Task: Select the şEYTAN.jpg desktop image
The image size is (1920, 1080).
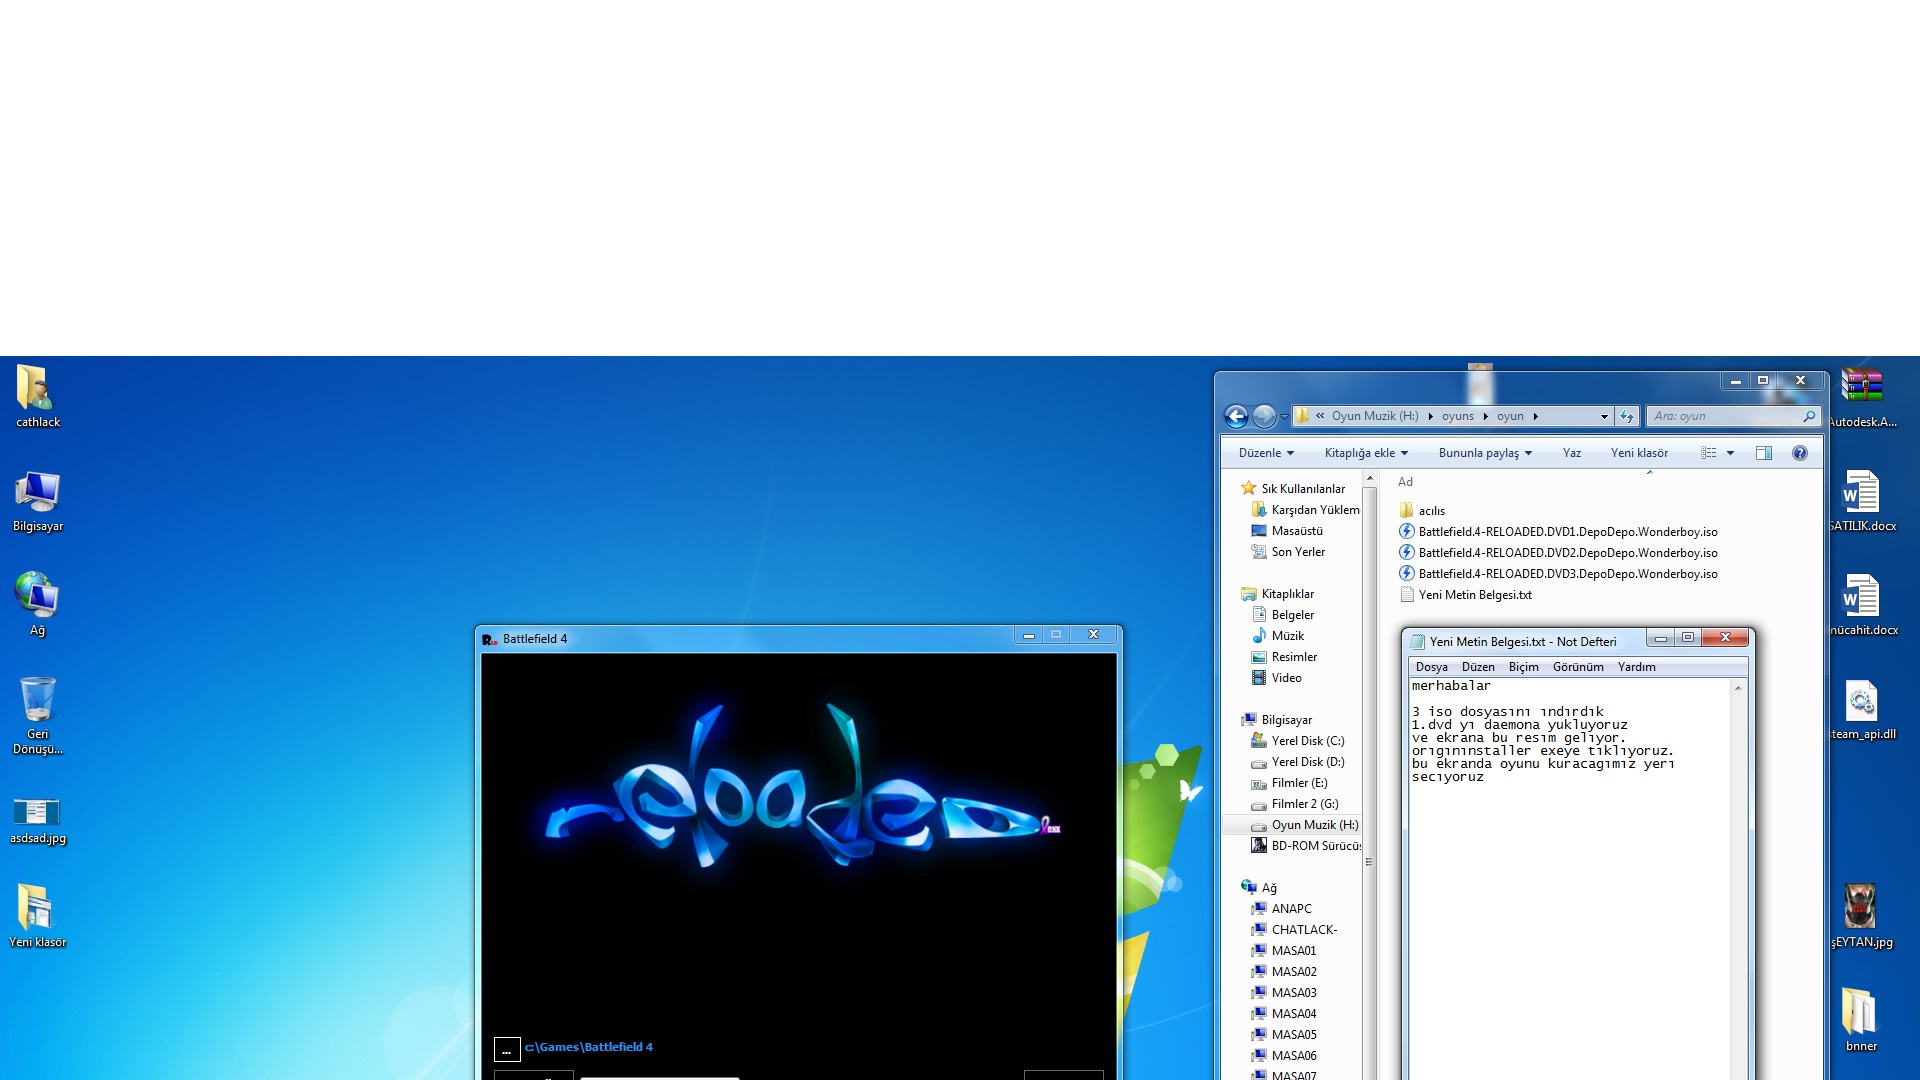Action: (x=1862, y=915)
